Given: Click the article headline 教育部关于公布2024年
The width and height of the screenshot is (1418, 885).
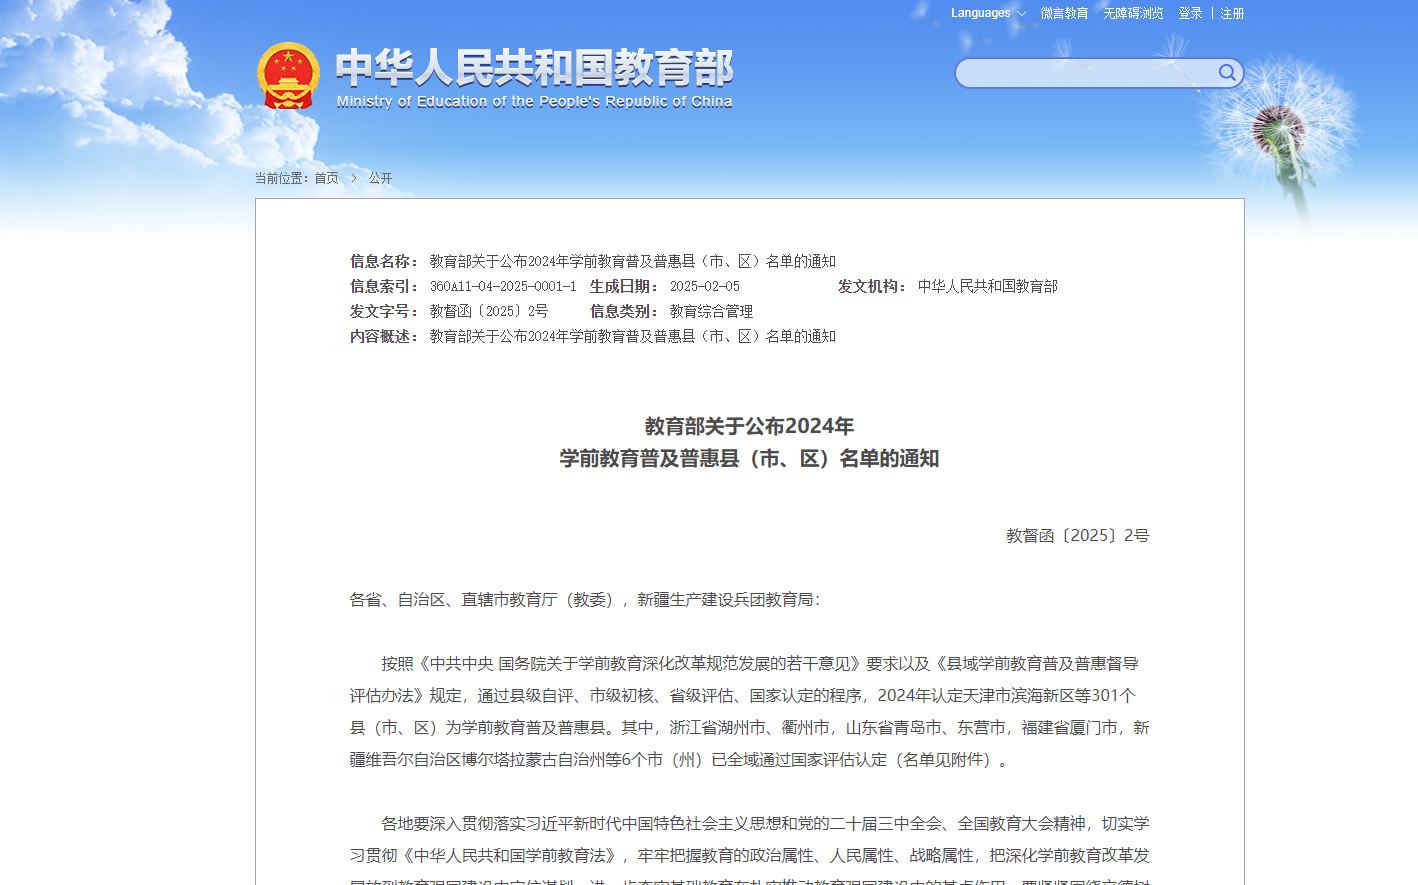Looking at the screenshot, I should click(749, 426).
